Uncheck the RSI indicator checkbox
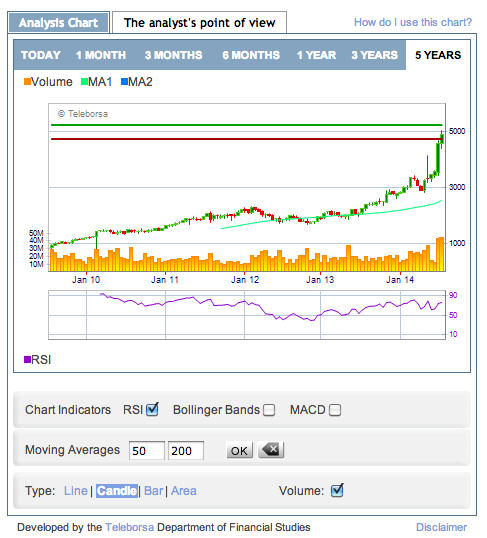The width and height of the screenshot is (487, 538). tap(152, 409)
